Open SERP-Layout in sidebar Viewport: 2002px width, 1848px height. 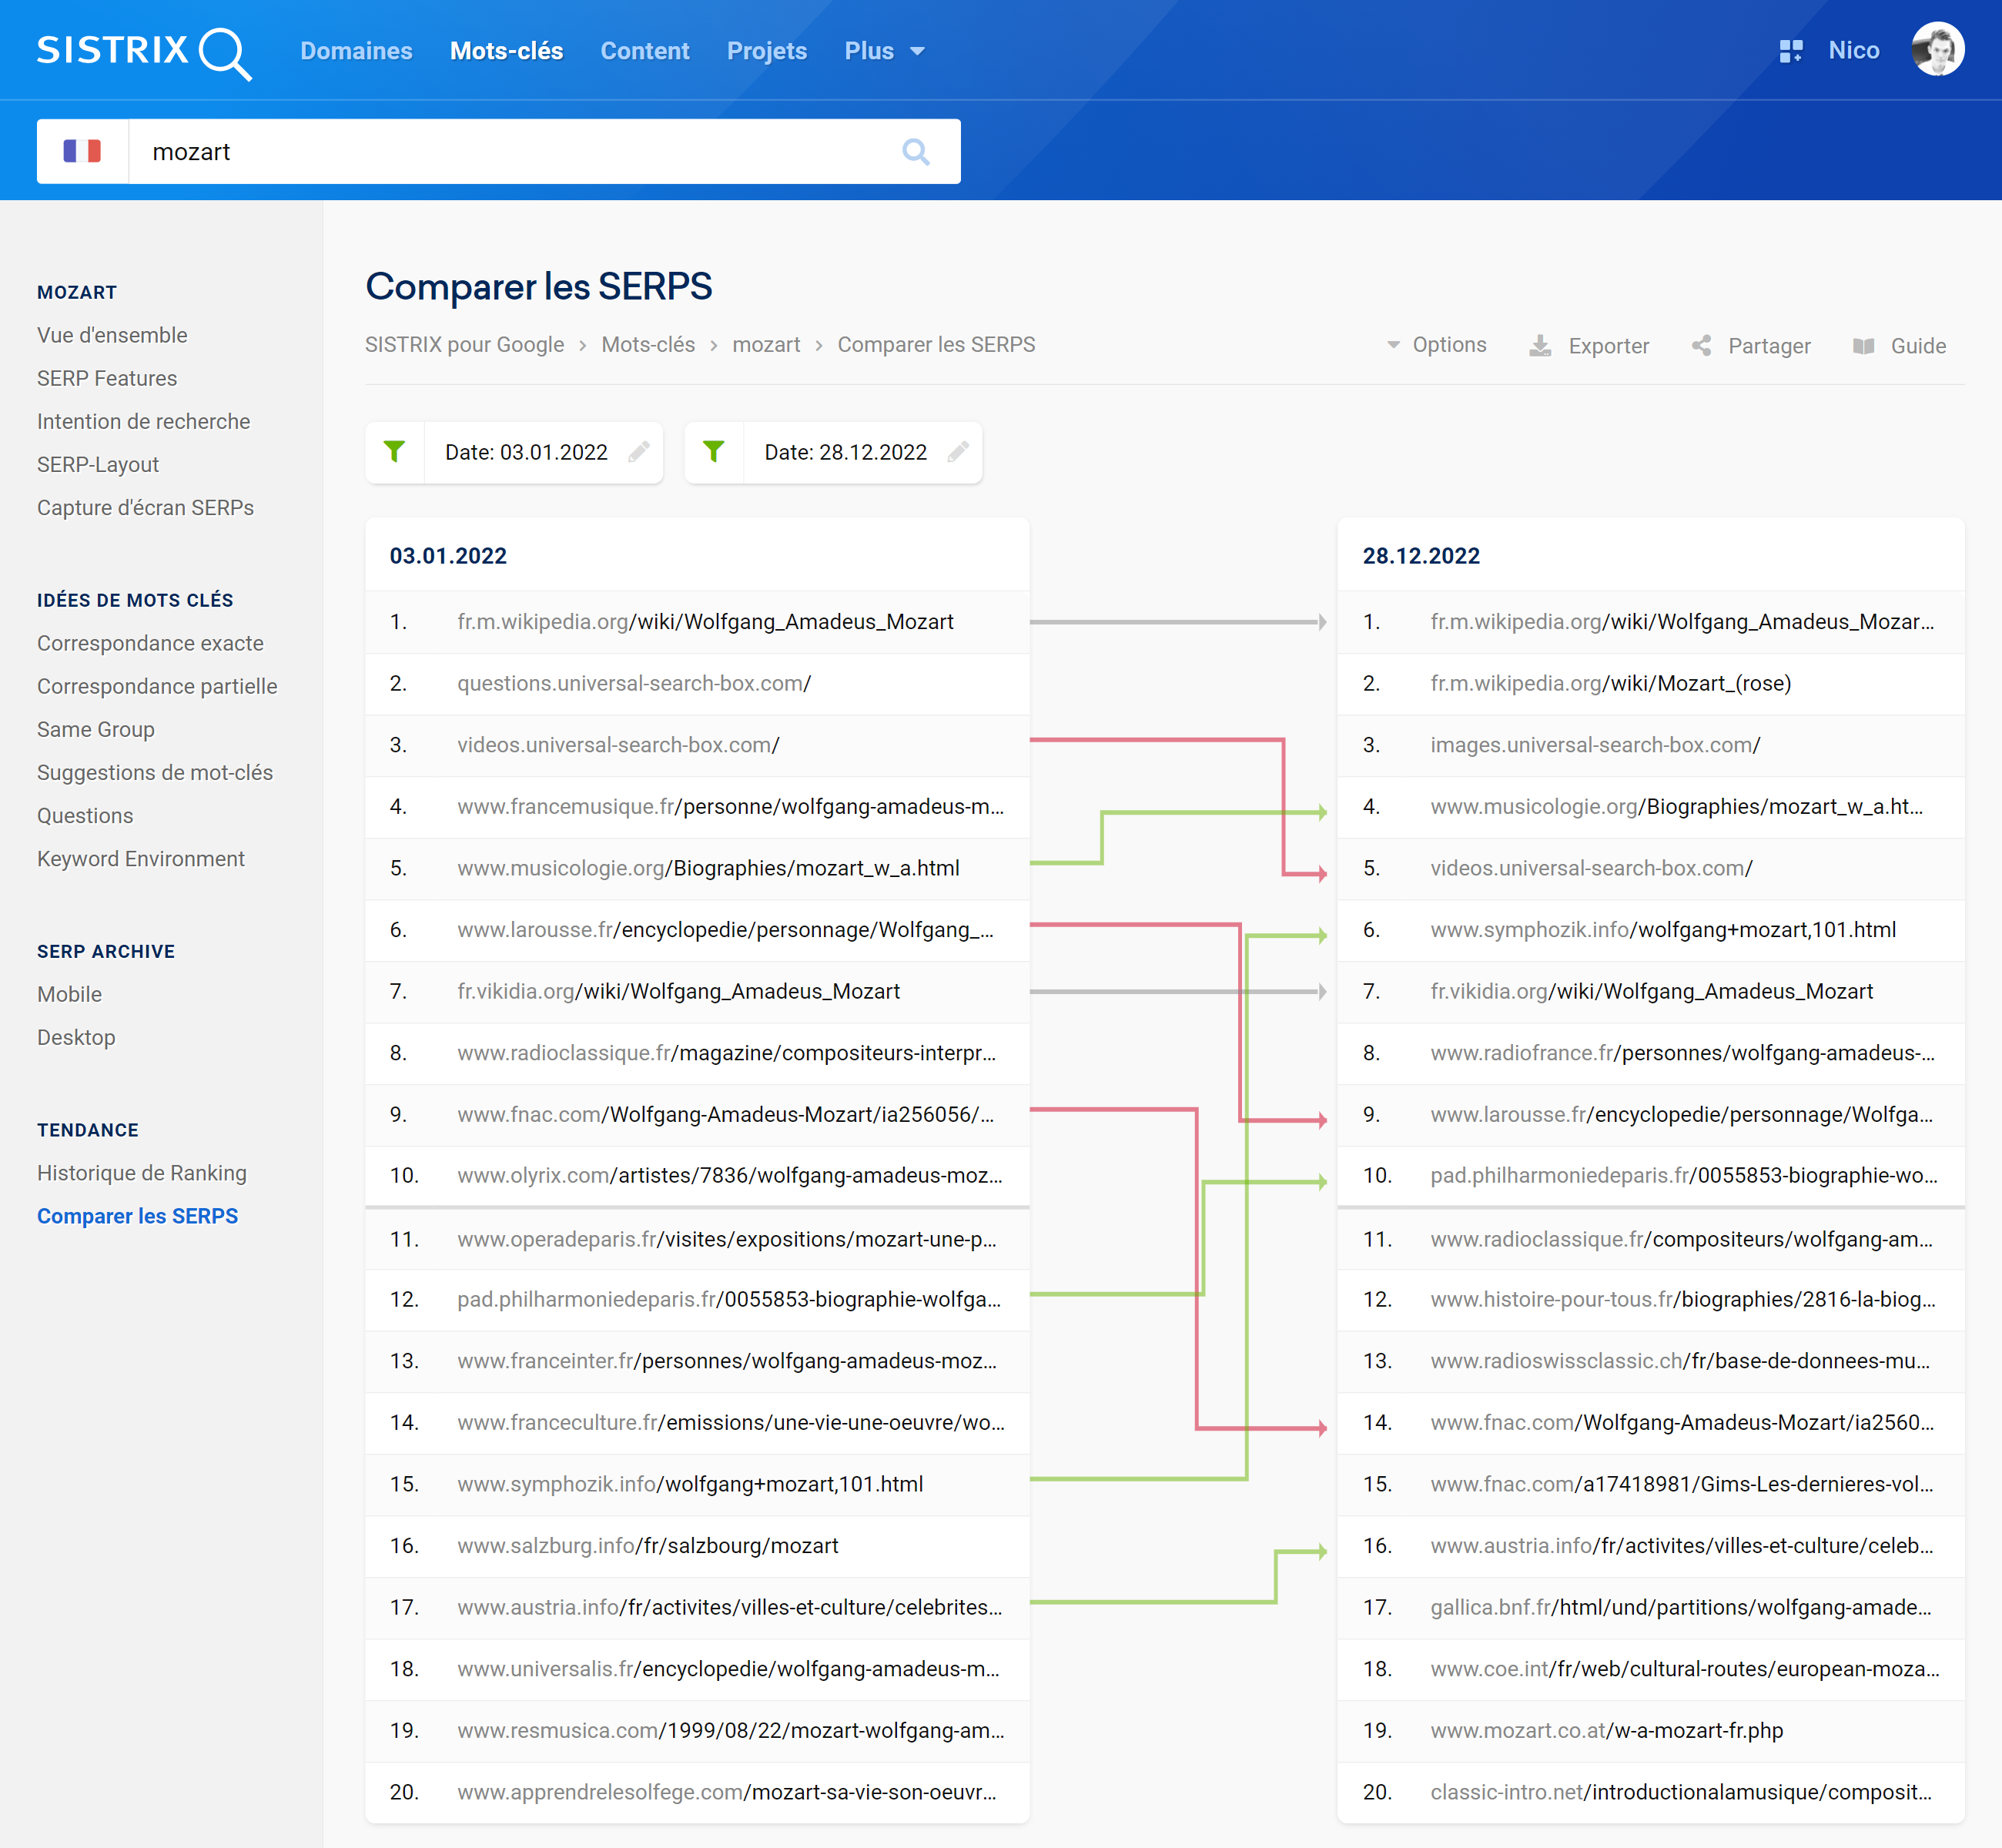(98, 464)
